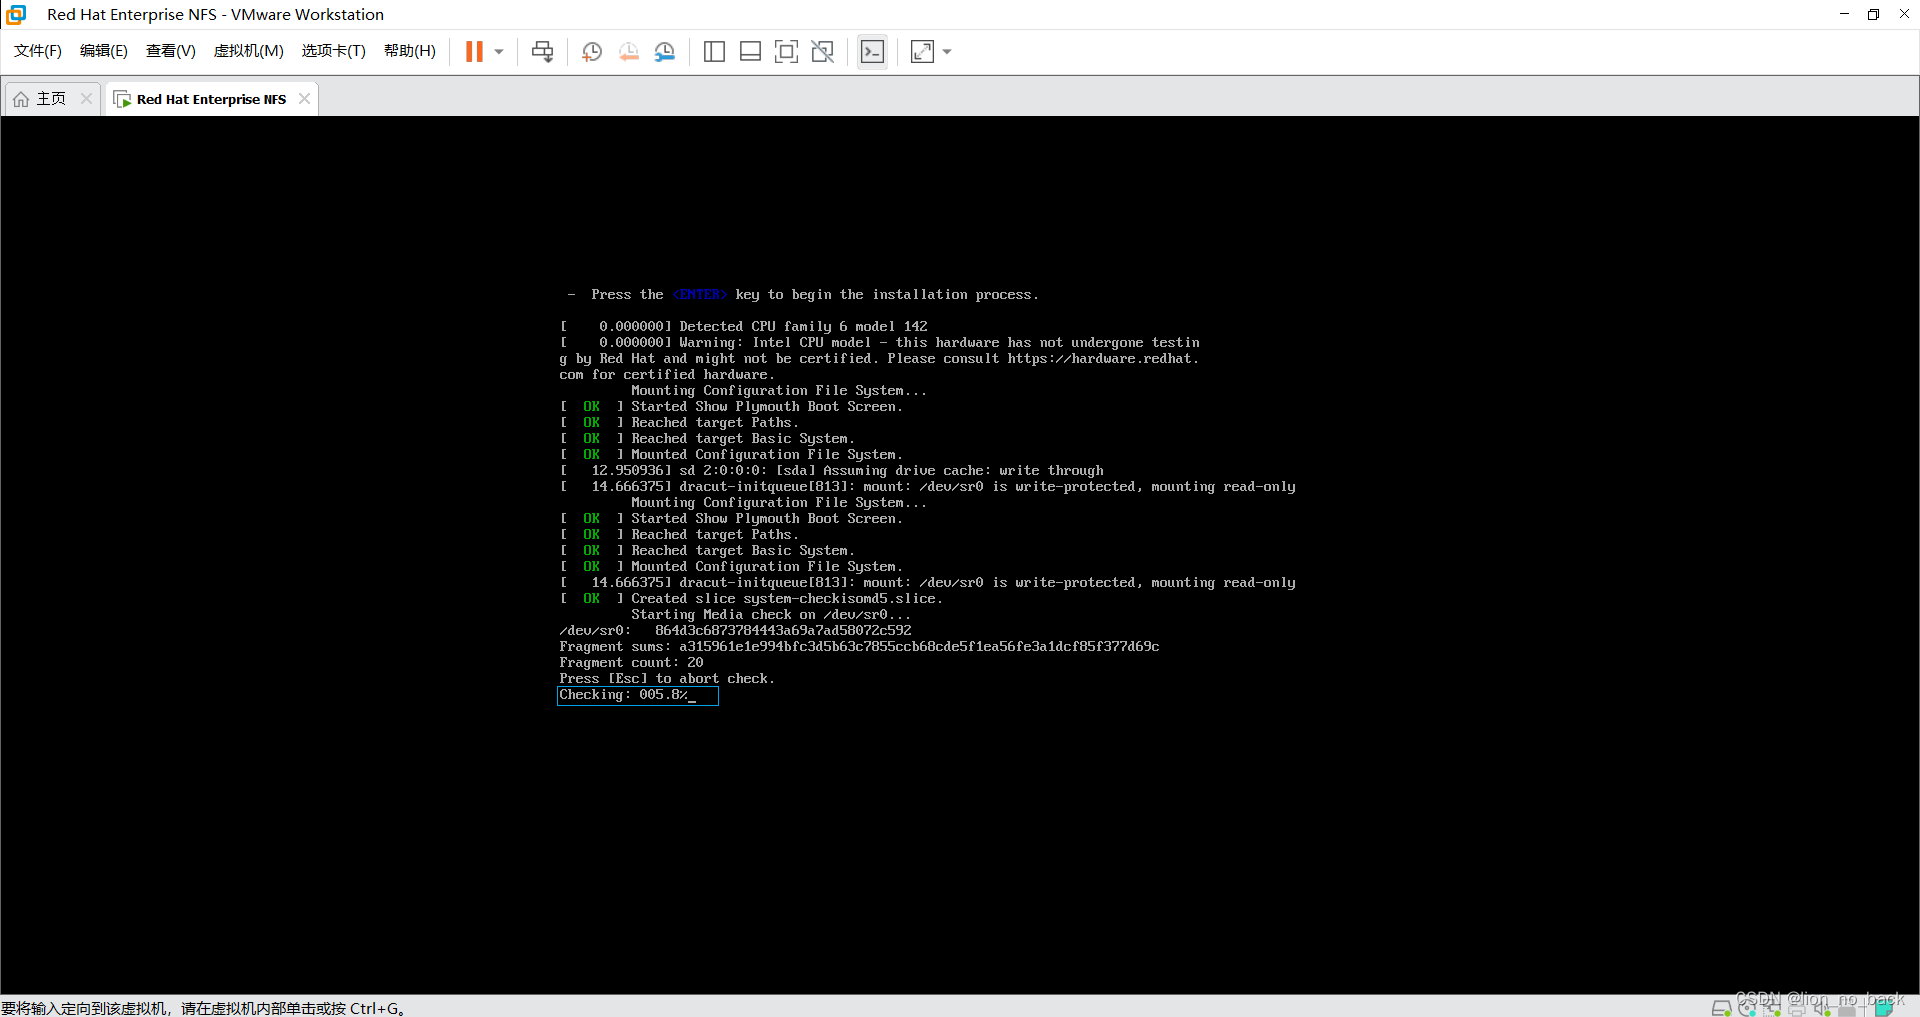Click the VM icon on Red Hat tab
This screenshot has height=1017, width=1920.
click(122, 99)
